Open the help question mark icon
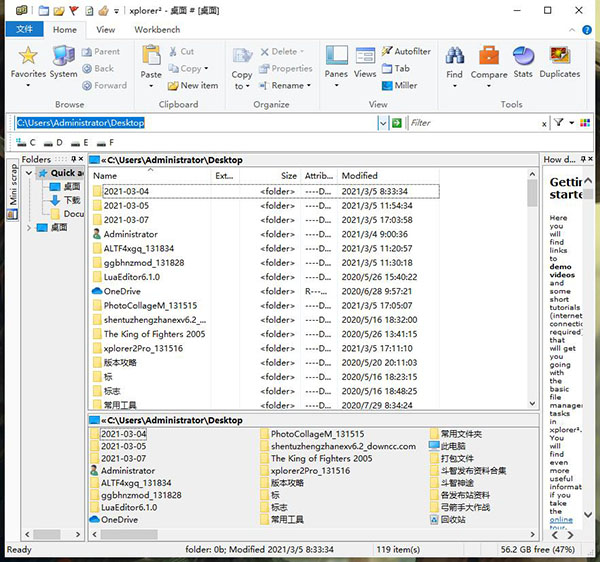Viewport: 600px width, 562px height. click(587, 30)
